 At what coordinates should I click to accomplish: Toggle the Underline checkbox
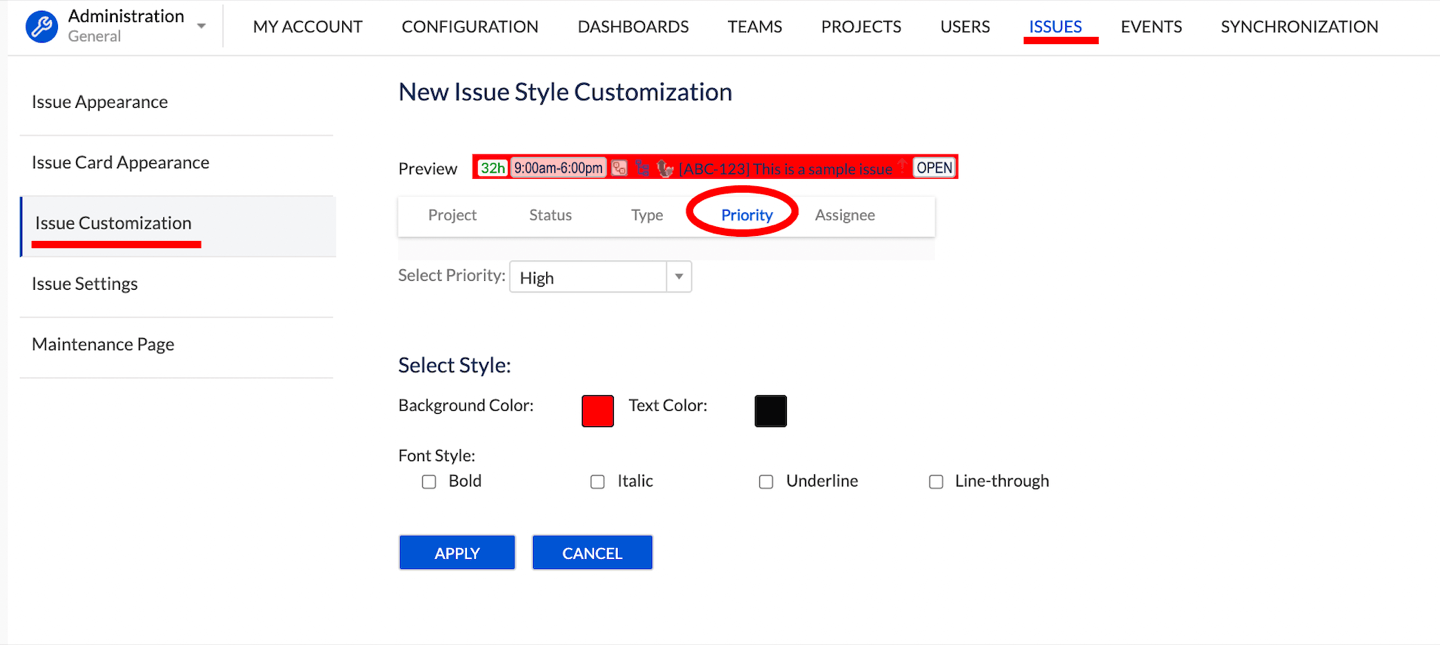coord(766,482)
